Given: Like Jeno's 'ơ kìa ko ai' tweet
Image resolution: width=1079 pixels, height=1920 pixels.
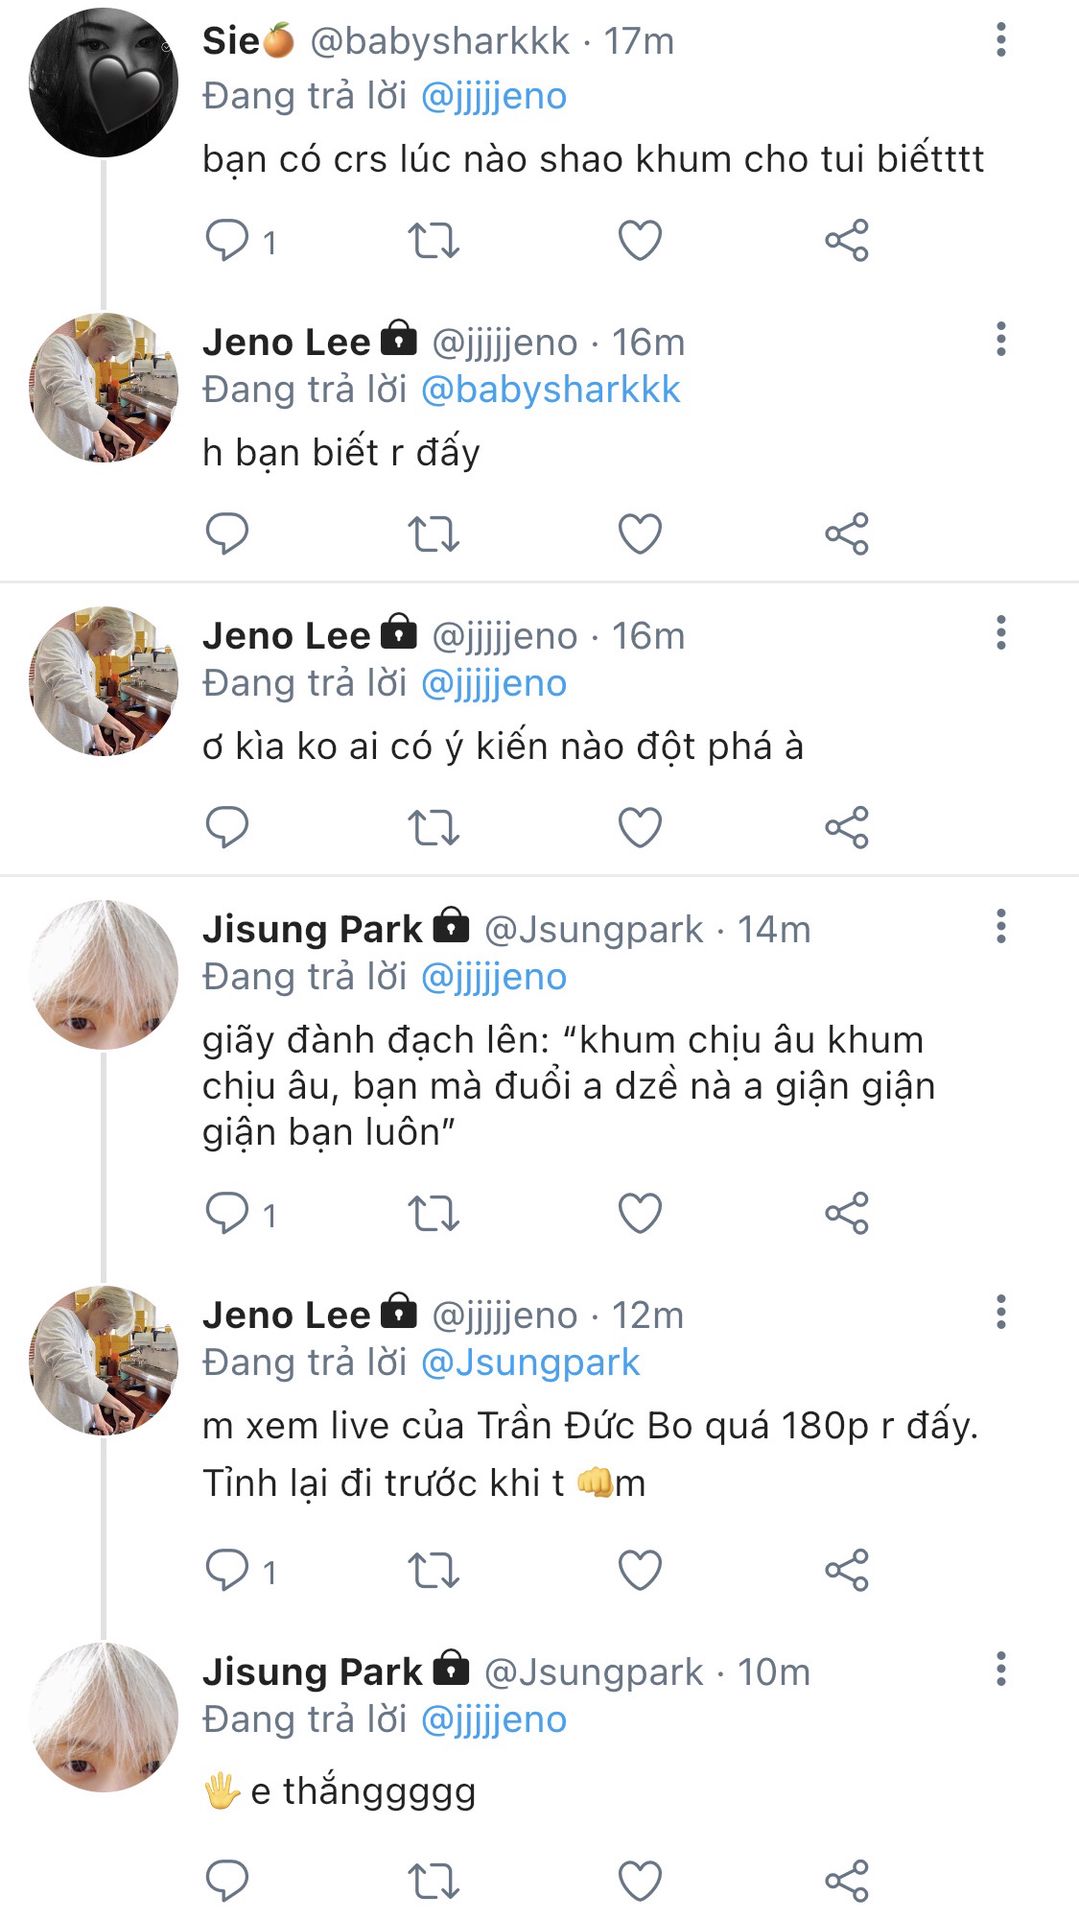Looking at the screenshot, I should pos(640,827).
